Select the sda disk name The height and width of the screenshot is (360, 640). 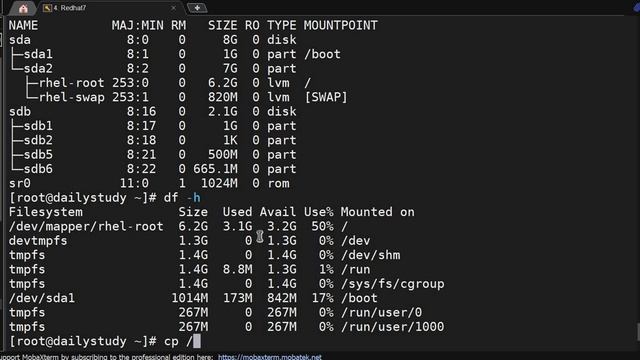pyautogui.click(x=20, y=40)
